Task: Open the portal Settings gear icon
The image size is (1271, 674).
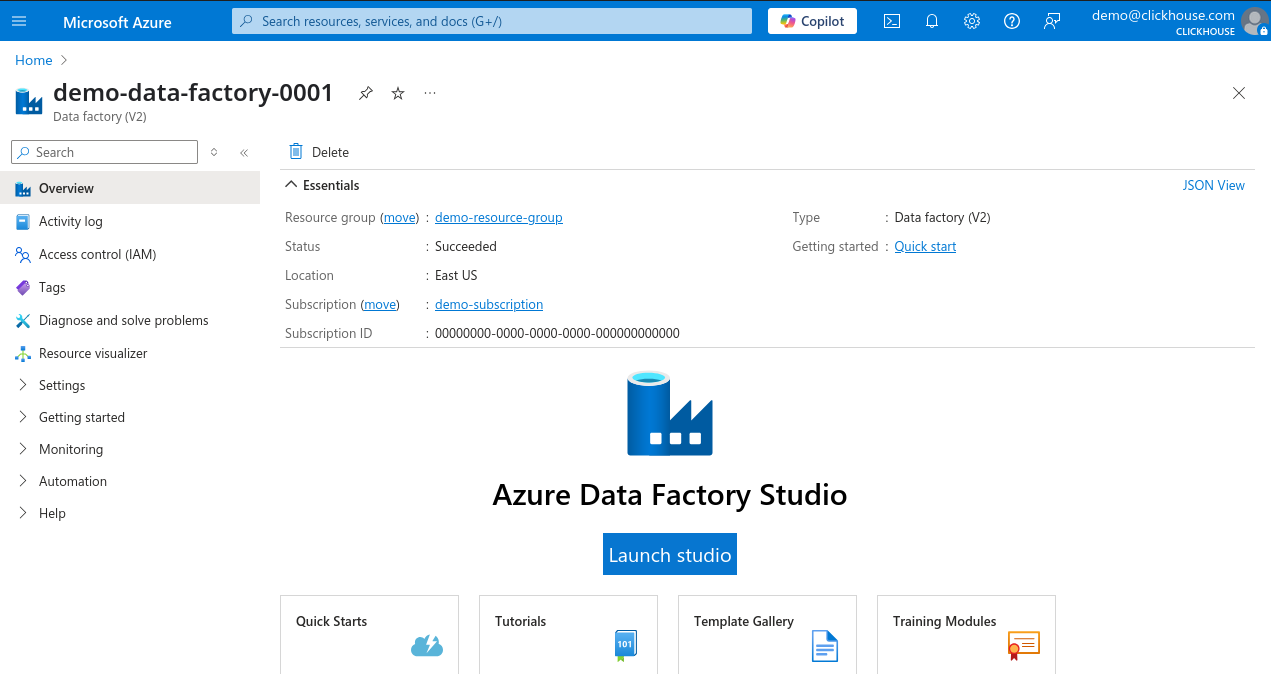Action: point(971,21)
